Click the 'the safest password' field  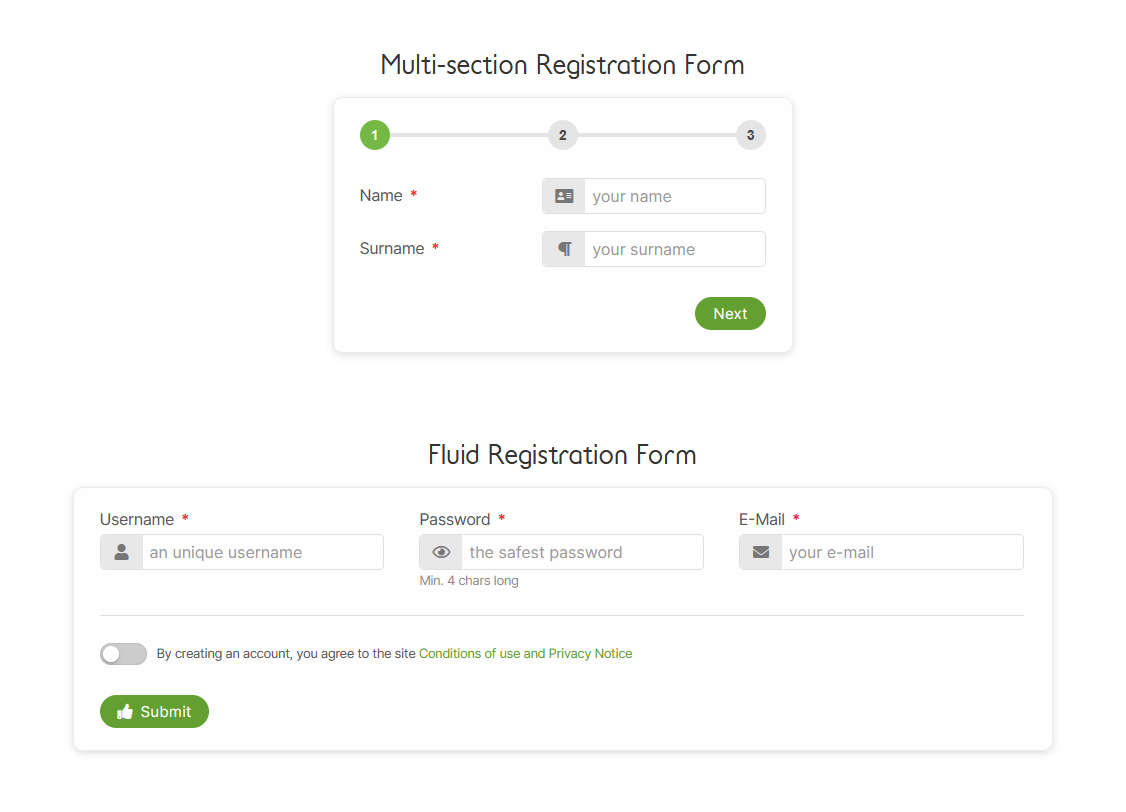582,552
